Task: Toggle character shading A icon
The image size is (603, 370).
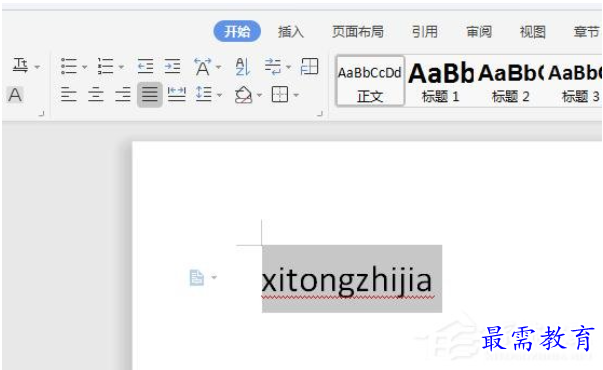Action: 15,95
